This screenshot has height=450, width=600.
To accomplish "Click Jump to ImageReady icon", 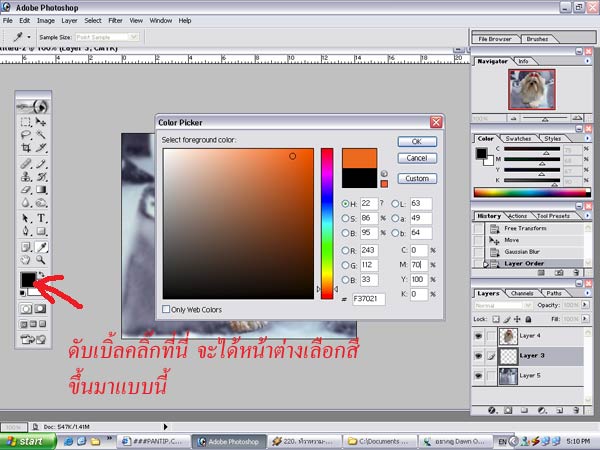I will [33, 339].
